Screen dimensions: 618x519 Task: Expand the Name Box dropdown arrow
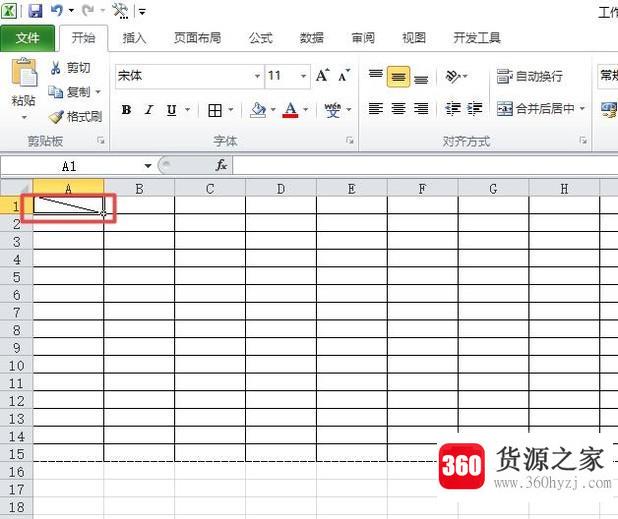click(x=148, y=166)
